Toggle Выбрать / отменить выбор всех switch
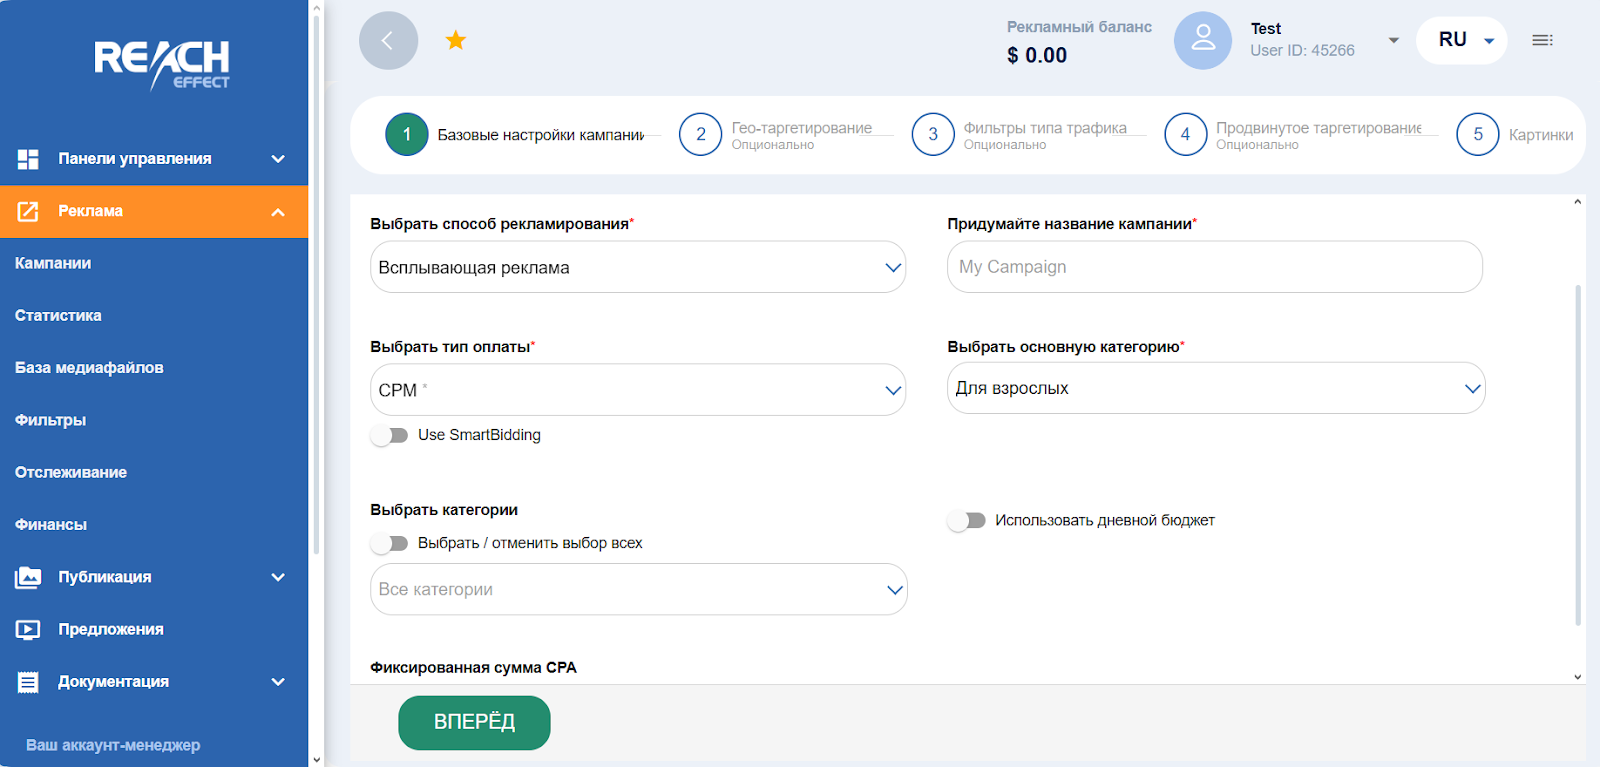The width and height of the screenshot is (1600, 767). tap(389, 543)
